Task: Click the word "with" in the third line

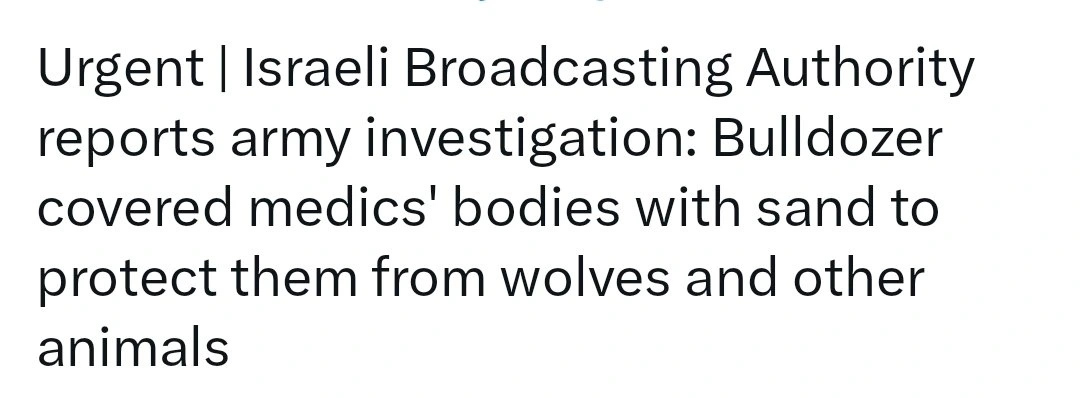Action: click(x=688, y=207)
